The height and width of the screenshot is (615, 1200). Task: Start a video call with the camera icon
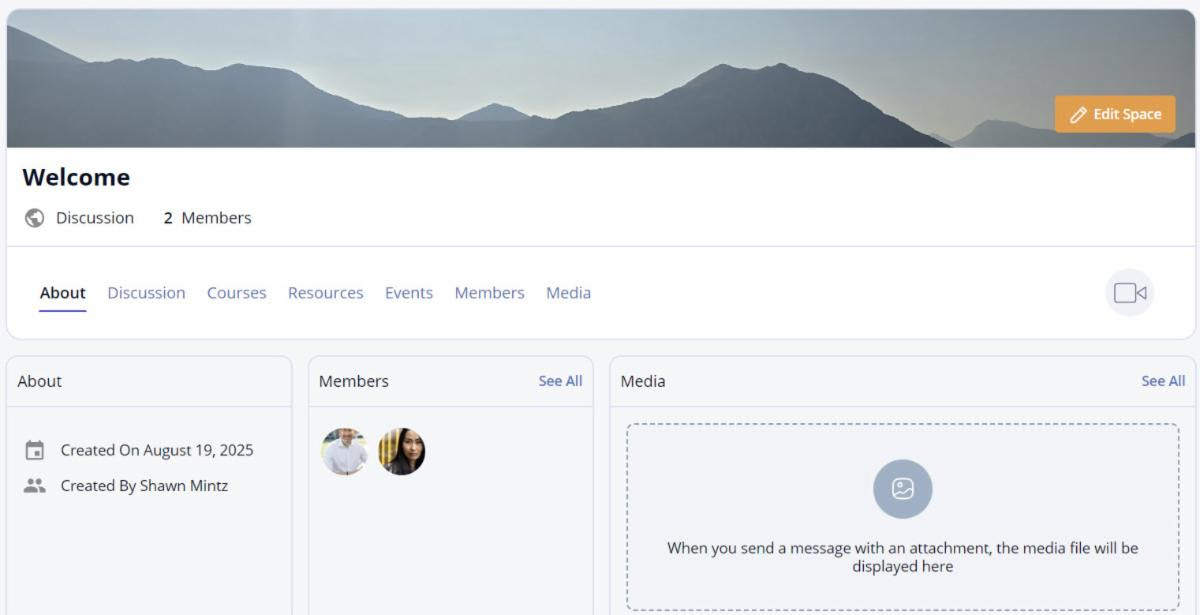pos(1130,293)
